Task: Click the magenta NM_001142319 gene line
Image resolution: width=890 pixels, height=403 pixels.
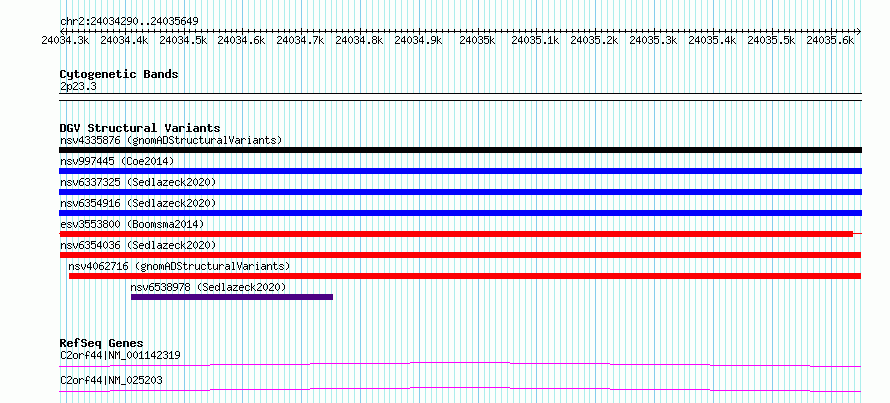Action: click(460, 364)
